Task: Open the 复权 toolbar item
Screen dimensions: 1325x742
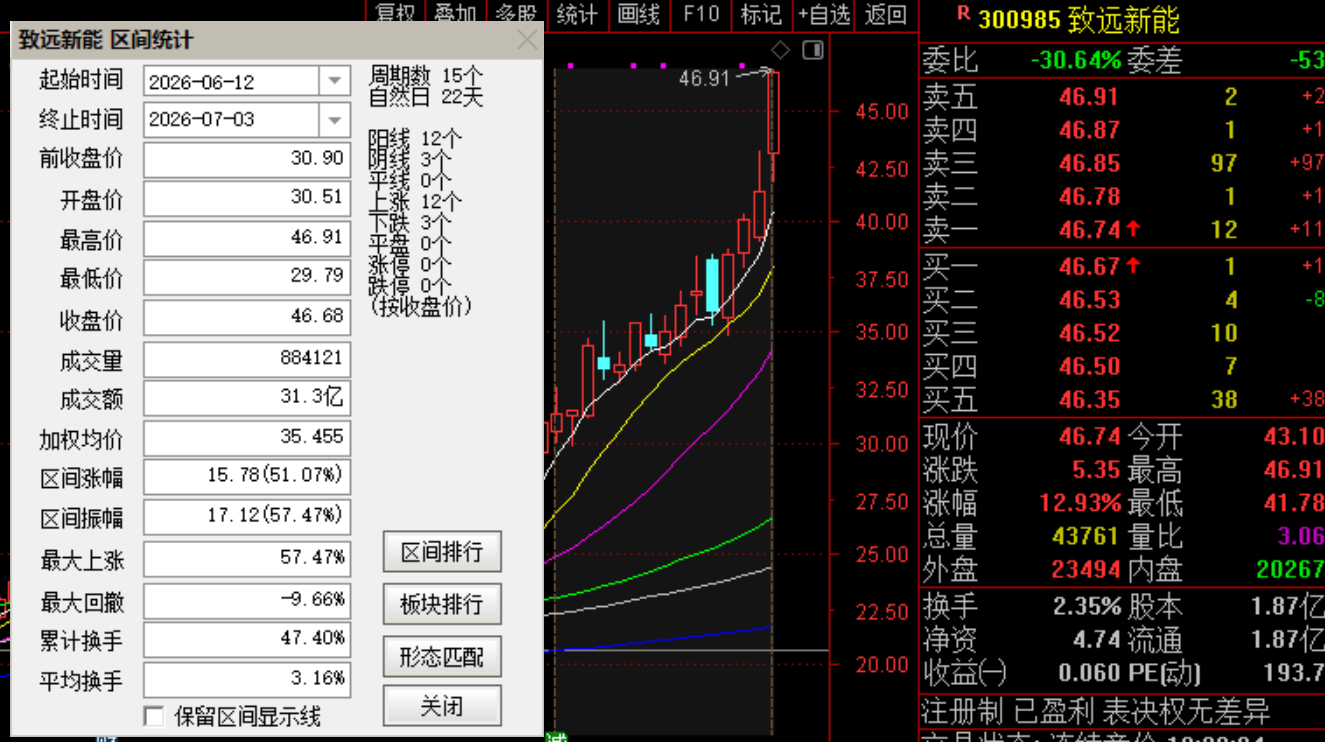Action: click(395, 14)
